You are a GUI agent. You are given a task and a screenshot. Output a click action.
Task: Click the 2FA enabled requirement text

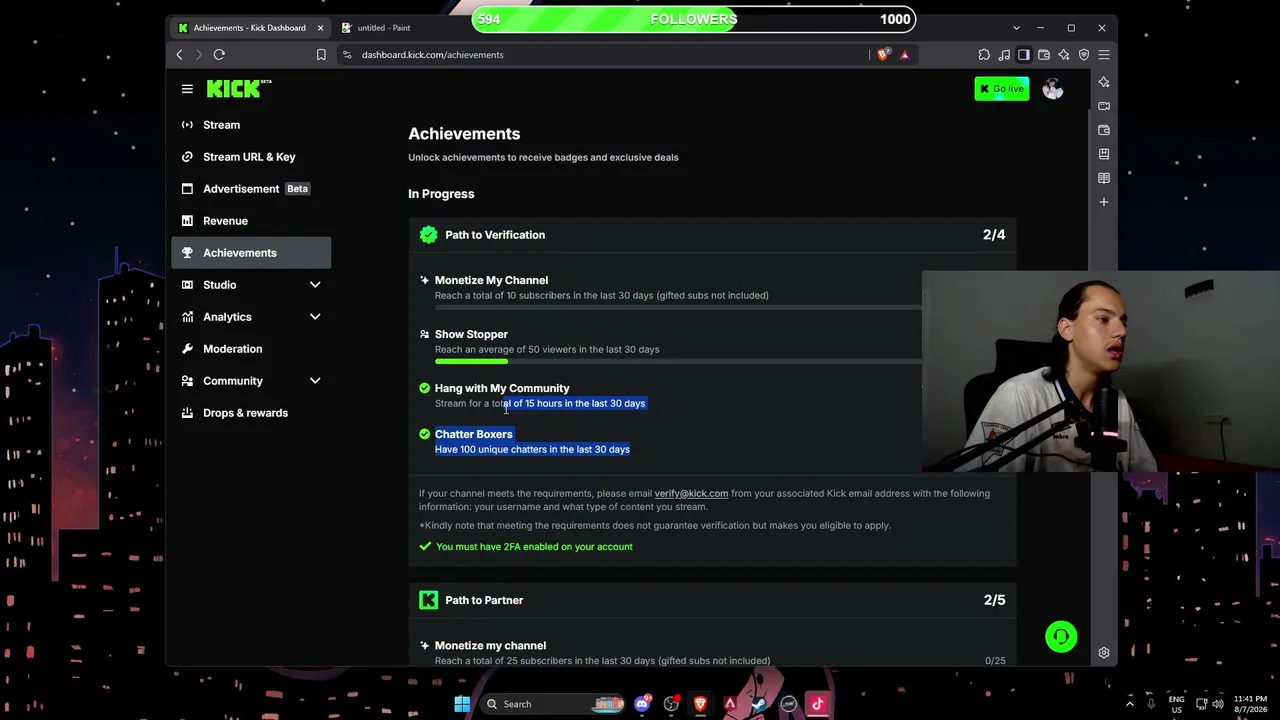tap(534, 547)
